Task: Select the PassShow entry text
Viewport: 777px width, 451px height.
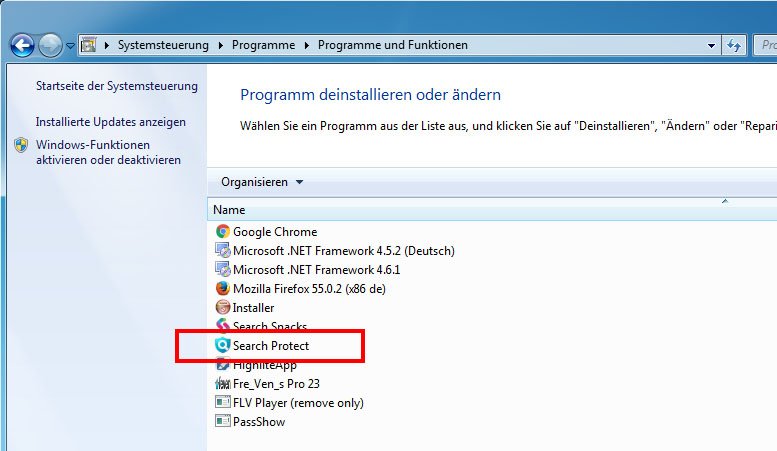Action: [259, 422]
